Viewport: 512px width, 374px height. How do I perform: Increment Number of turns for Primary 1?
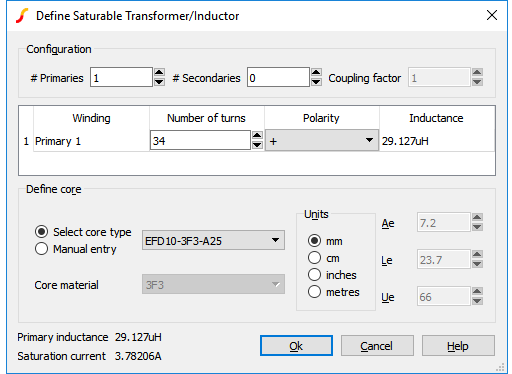pyautogui.click(x=257, y=135)
